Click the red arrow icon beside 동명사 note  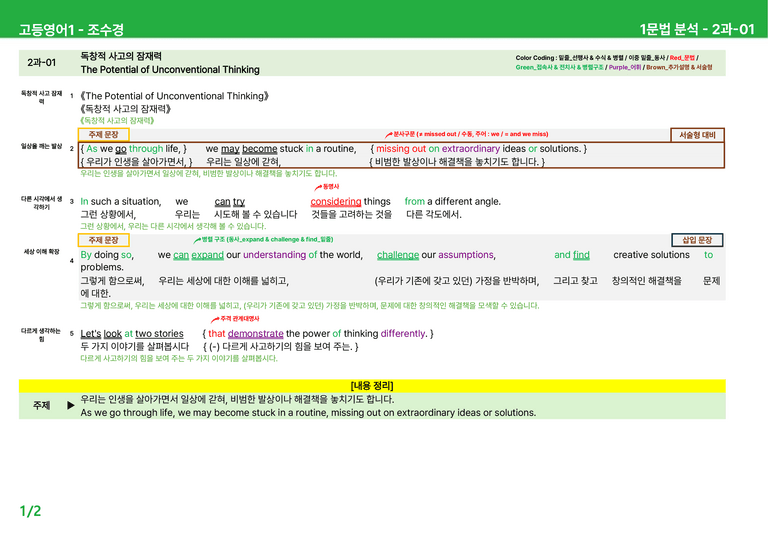(x=318, y=187)
